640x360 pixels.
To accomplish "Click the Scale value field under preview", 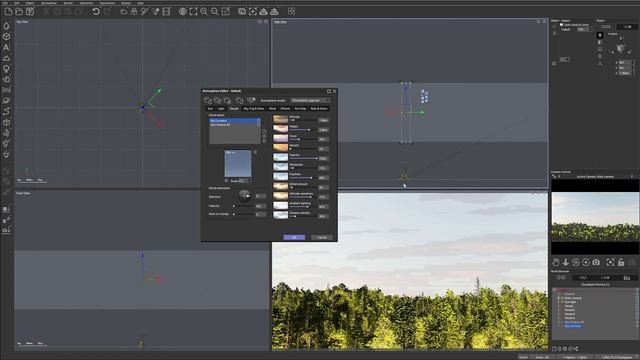I will pyautogui.click(x=244, y=180).
